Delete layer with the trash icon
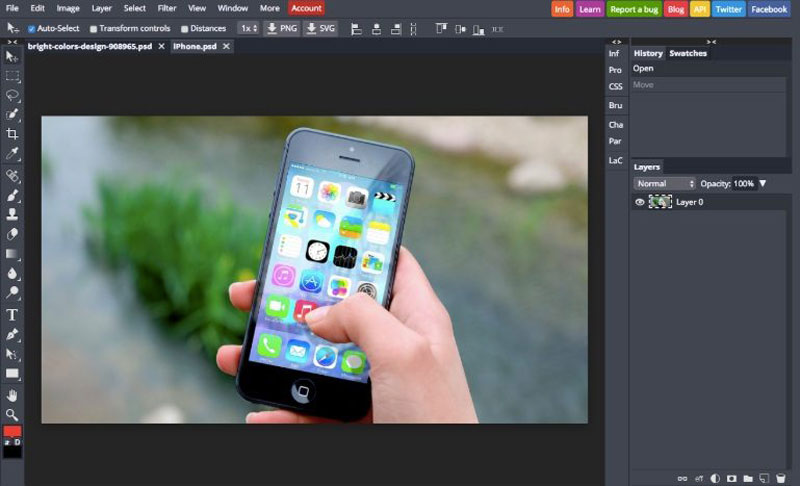 pyautogui.click(x=780, y=478)
